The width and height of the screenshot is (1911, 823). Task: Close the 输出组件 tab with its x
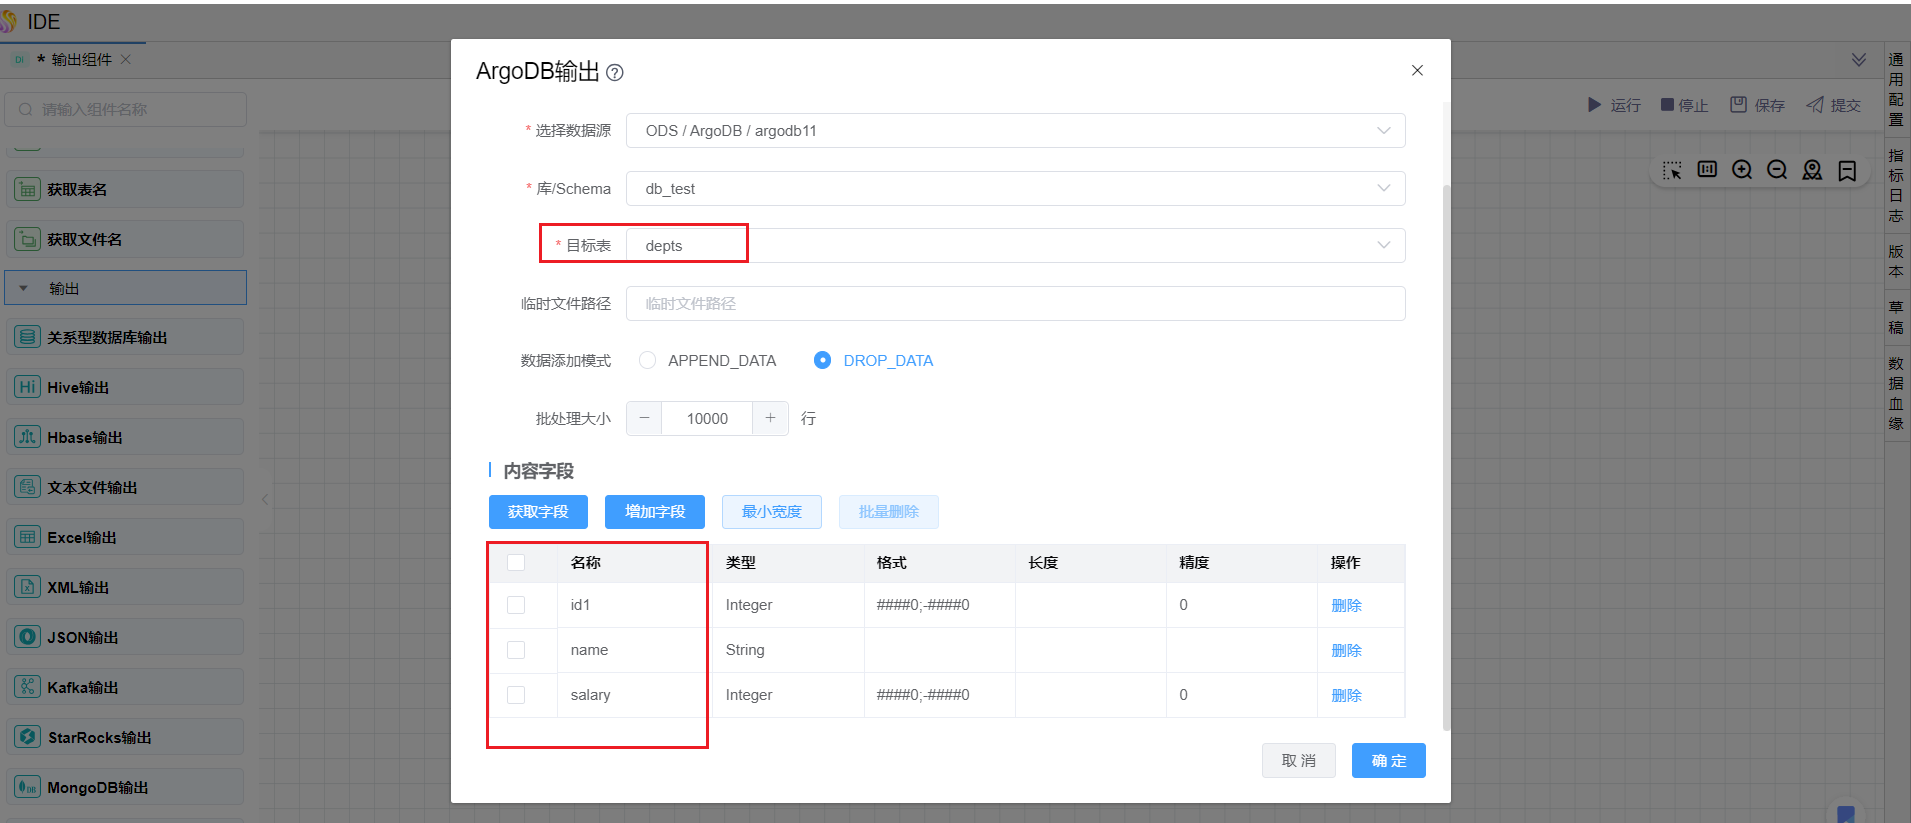(x=126, y=60)
